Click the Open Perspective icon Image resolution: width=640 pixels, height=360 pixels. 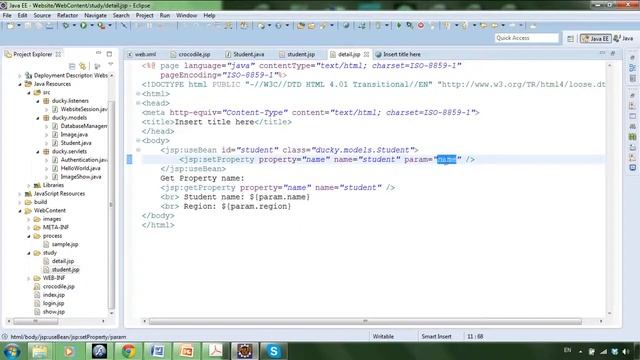(570, 39)
